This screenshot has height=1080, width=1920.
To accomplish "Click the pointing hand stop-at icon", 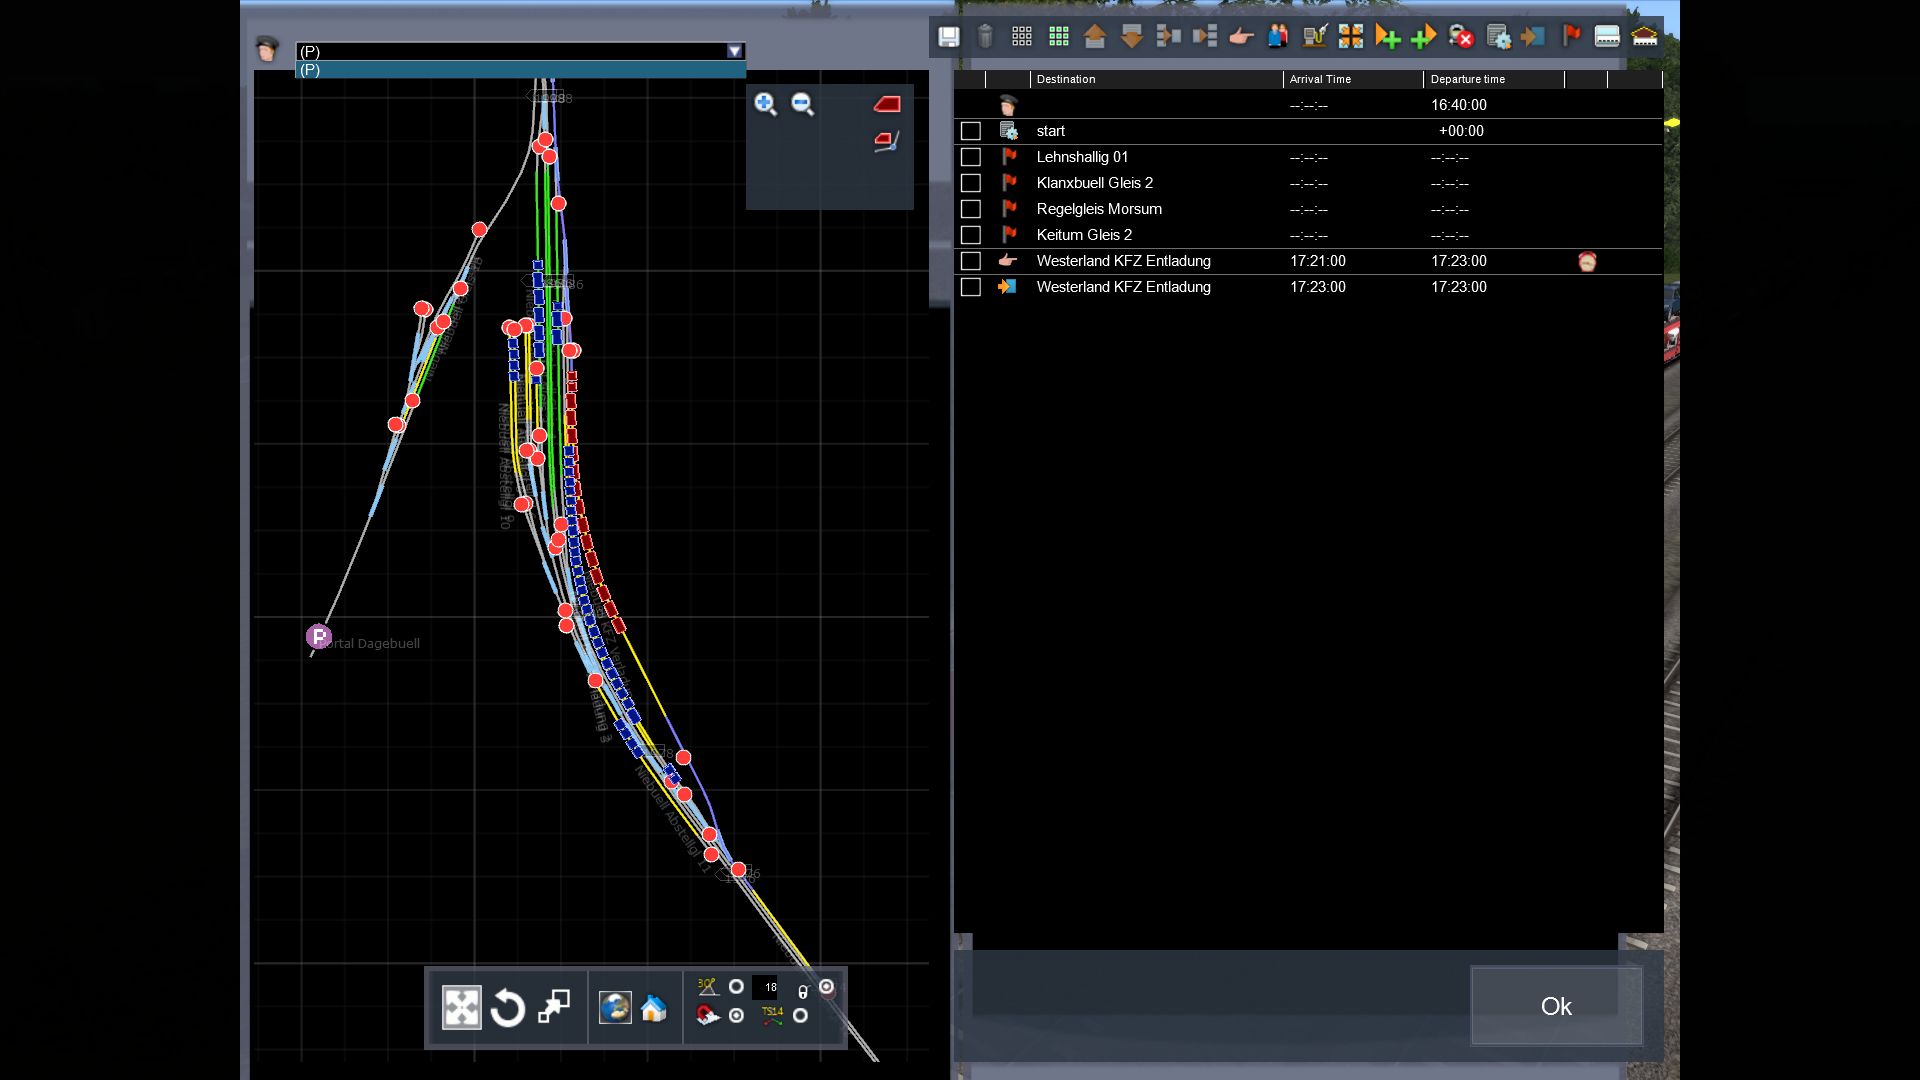I will click(x=1241, y=37).
